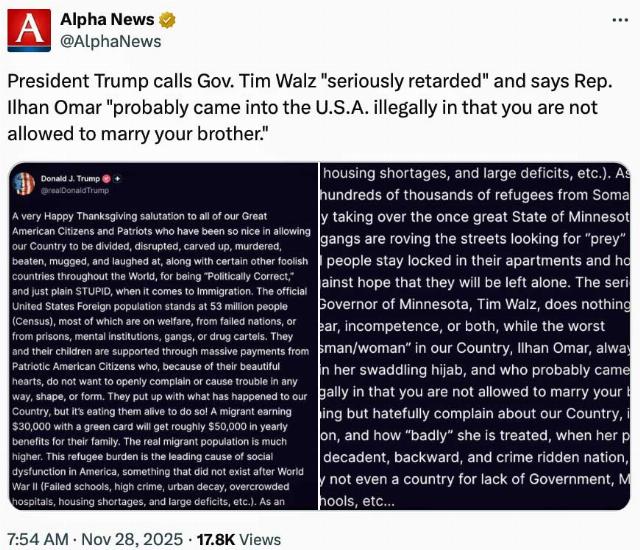Open the Alpha News display name link
640x550 pixels.
[107, 20]
